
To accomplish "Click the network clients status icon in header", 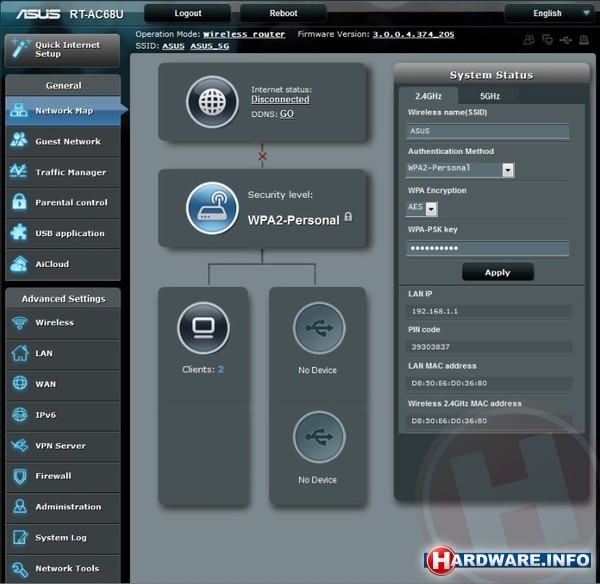I will 548,39.
